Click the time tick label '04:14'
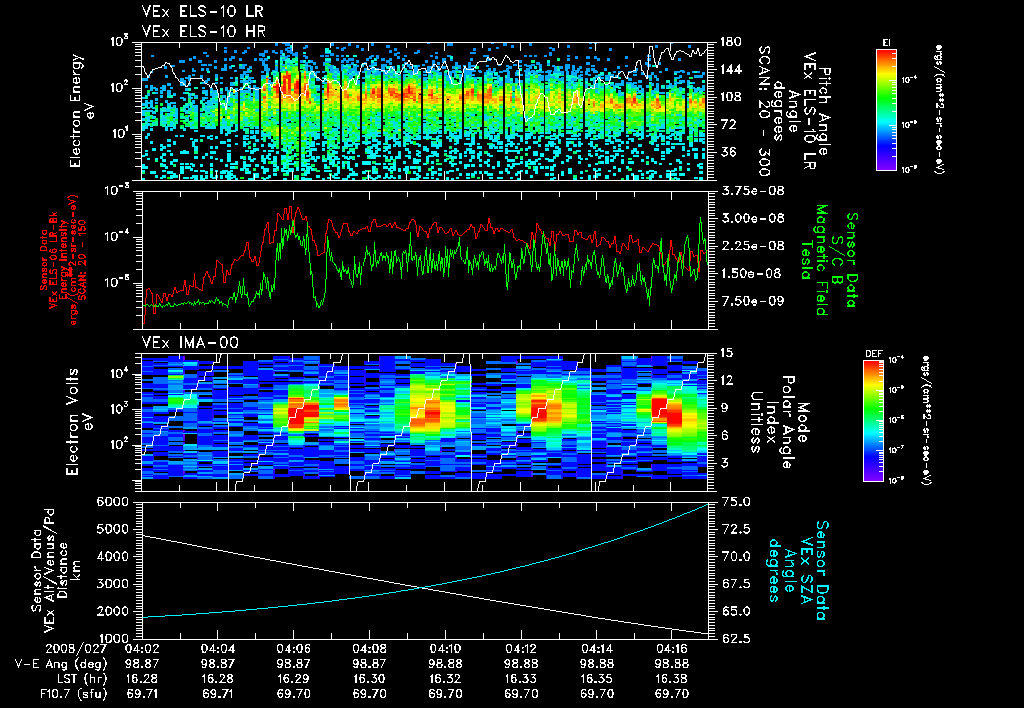This screenshot has width=1024, height=708. pyautogui.click(x=596, y=649)
